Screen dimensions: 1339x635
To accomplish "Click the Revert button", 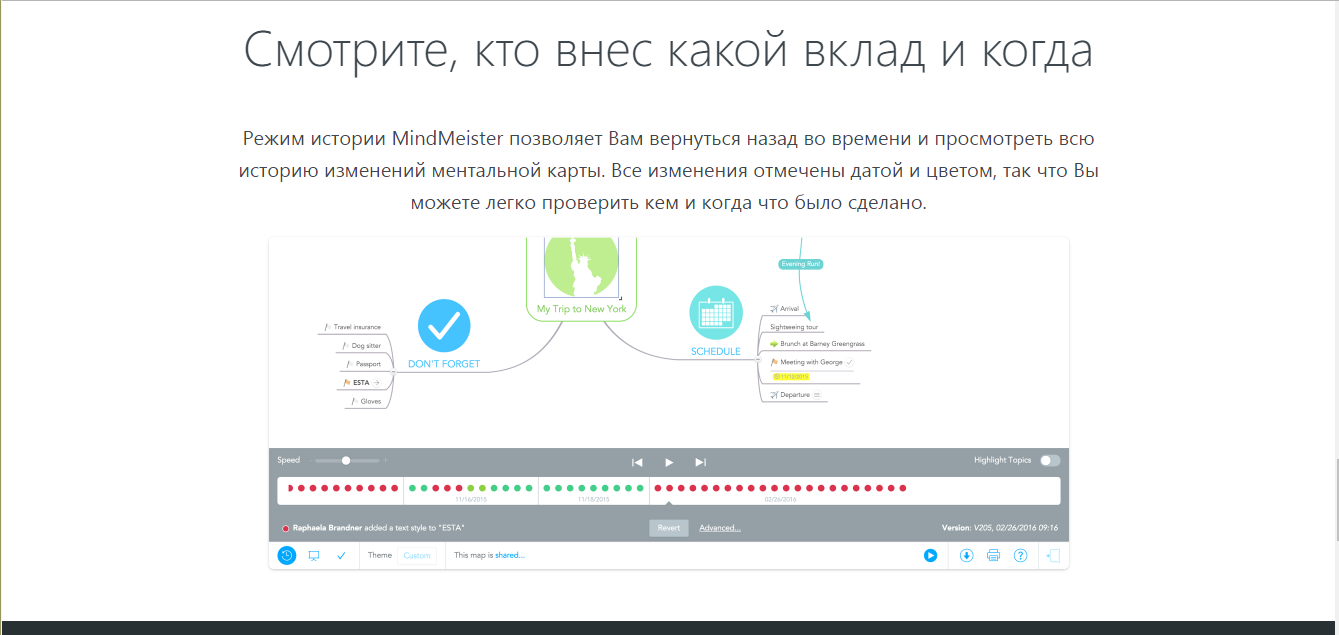I will tap(668, 528).
